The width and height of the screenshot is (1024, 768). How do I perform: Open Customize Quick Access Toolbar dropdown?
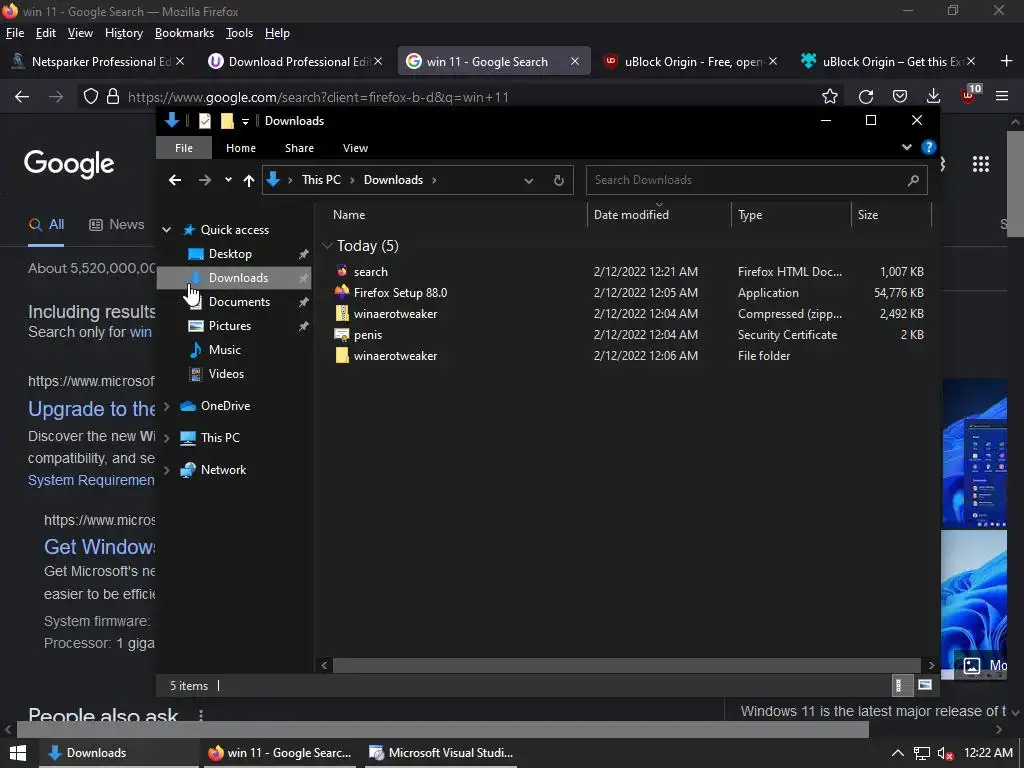(246, 121)
